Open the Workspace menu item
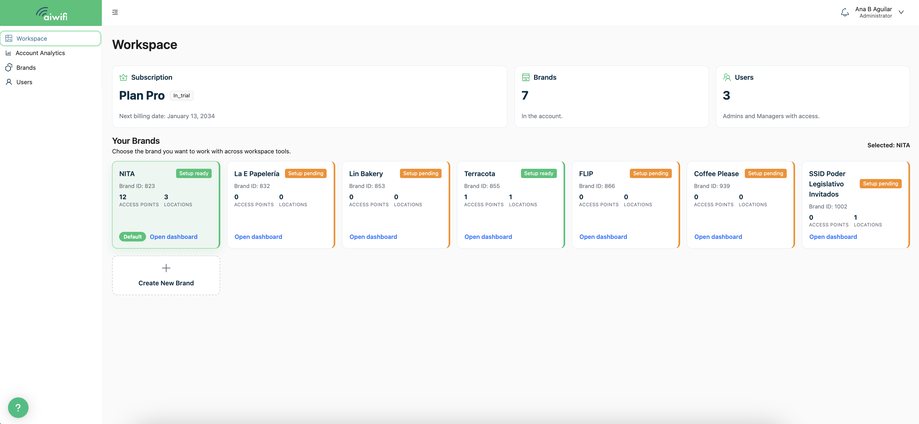The image size is (919, 424). [50, 38]
